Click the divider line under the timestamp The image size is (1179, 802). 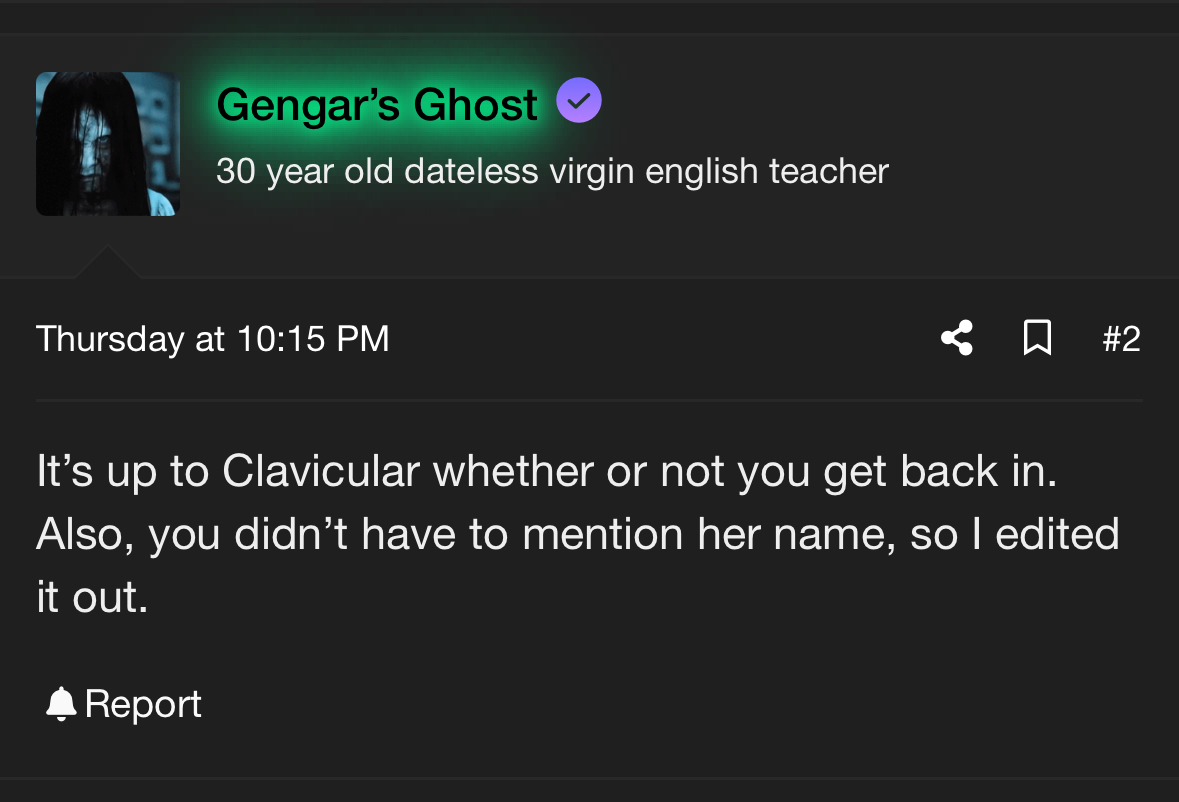[x=589, y=400]
